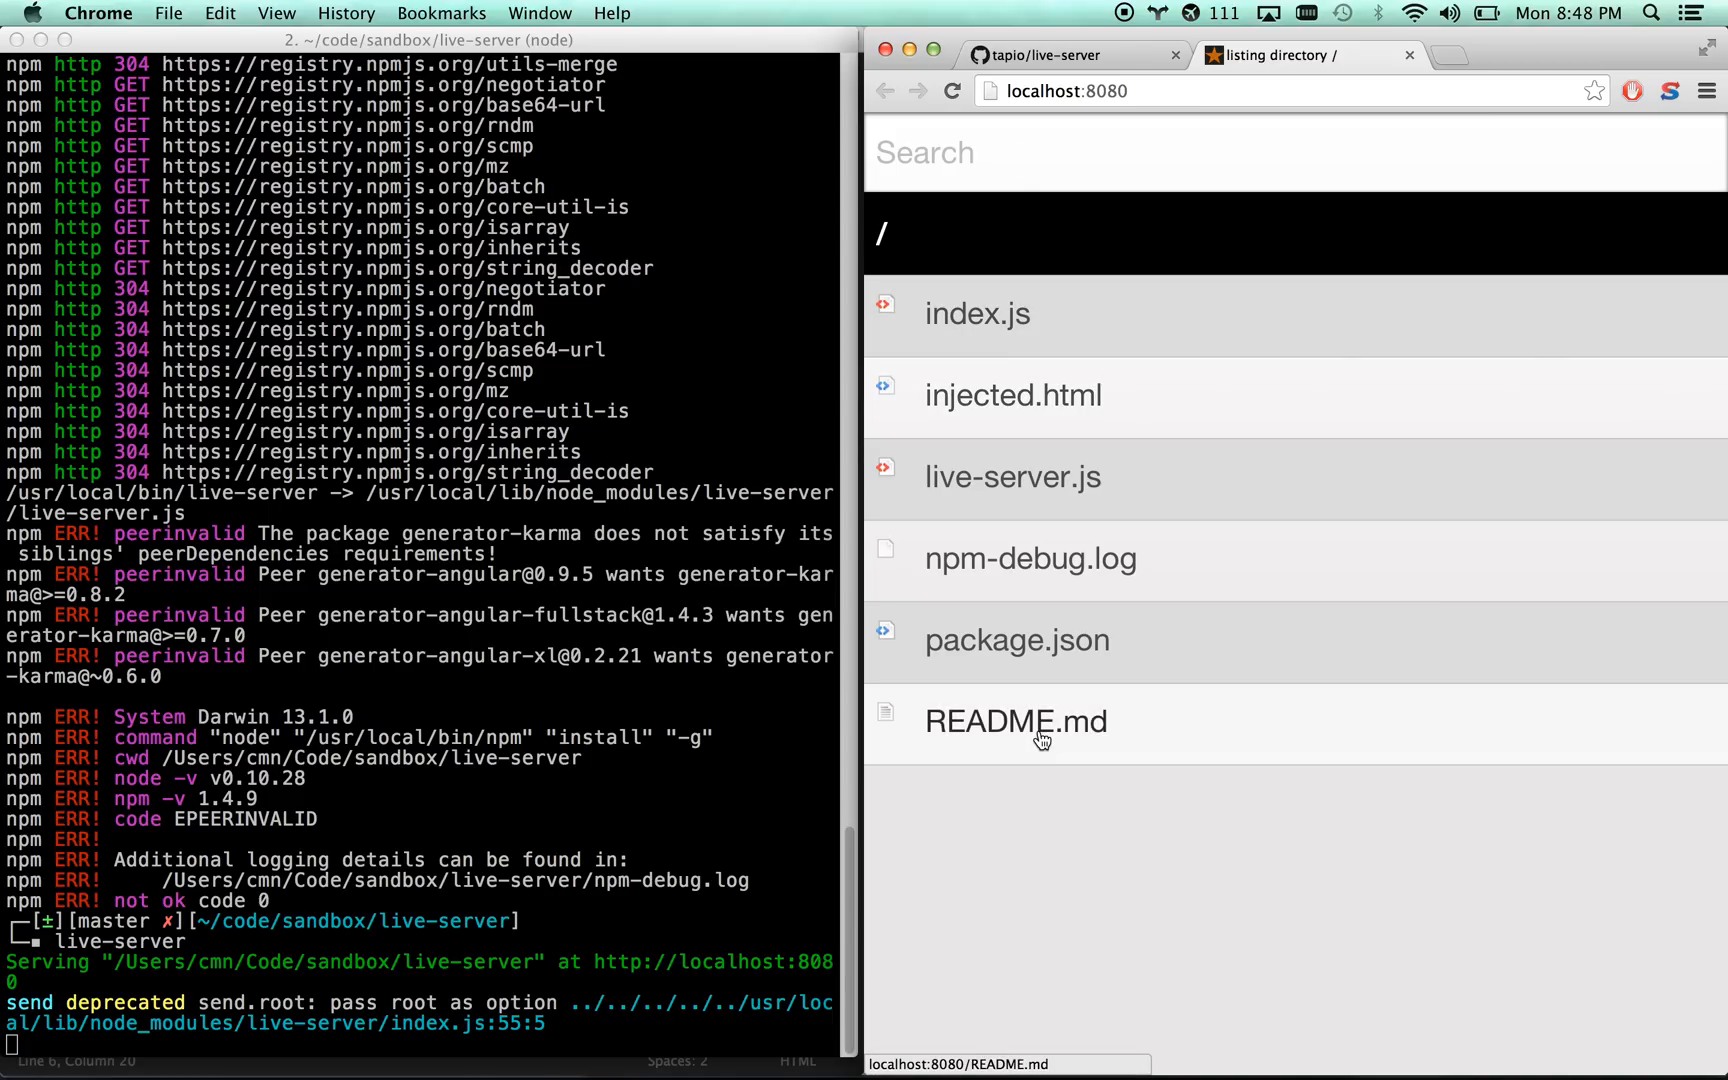Open Spotlight search from the menu bar
This screenshot has height=1080, width=1728.
click(x=1651, y=13)
